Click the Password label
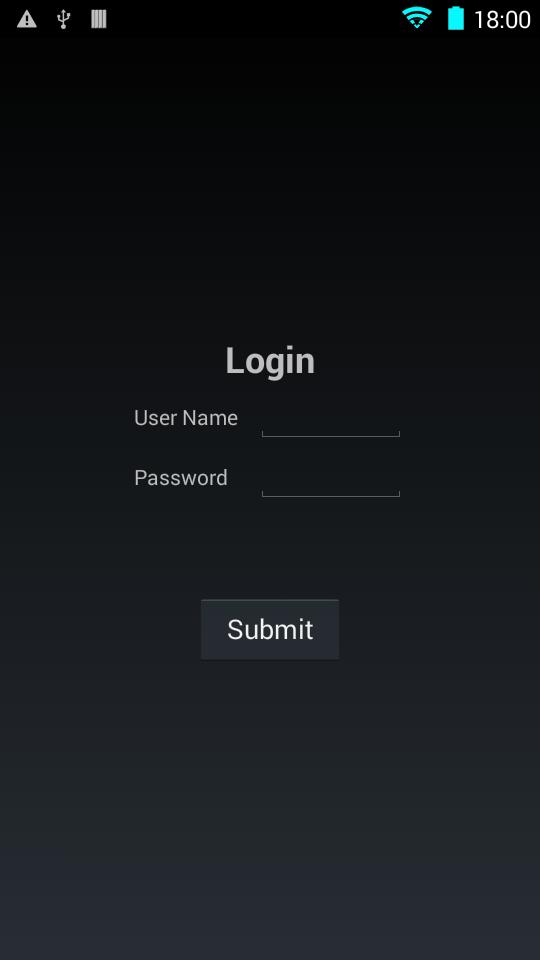 [181, 478]
